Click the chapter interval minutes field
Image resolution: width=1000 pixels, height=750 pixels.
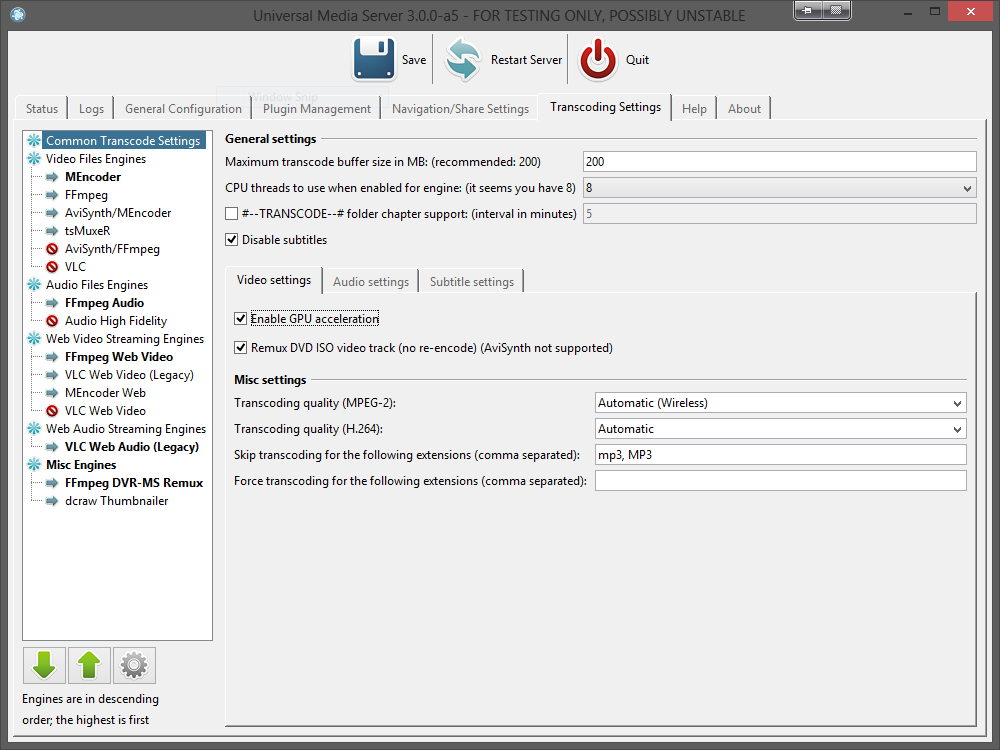tap(779, 214)
